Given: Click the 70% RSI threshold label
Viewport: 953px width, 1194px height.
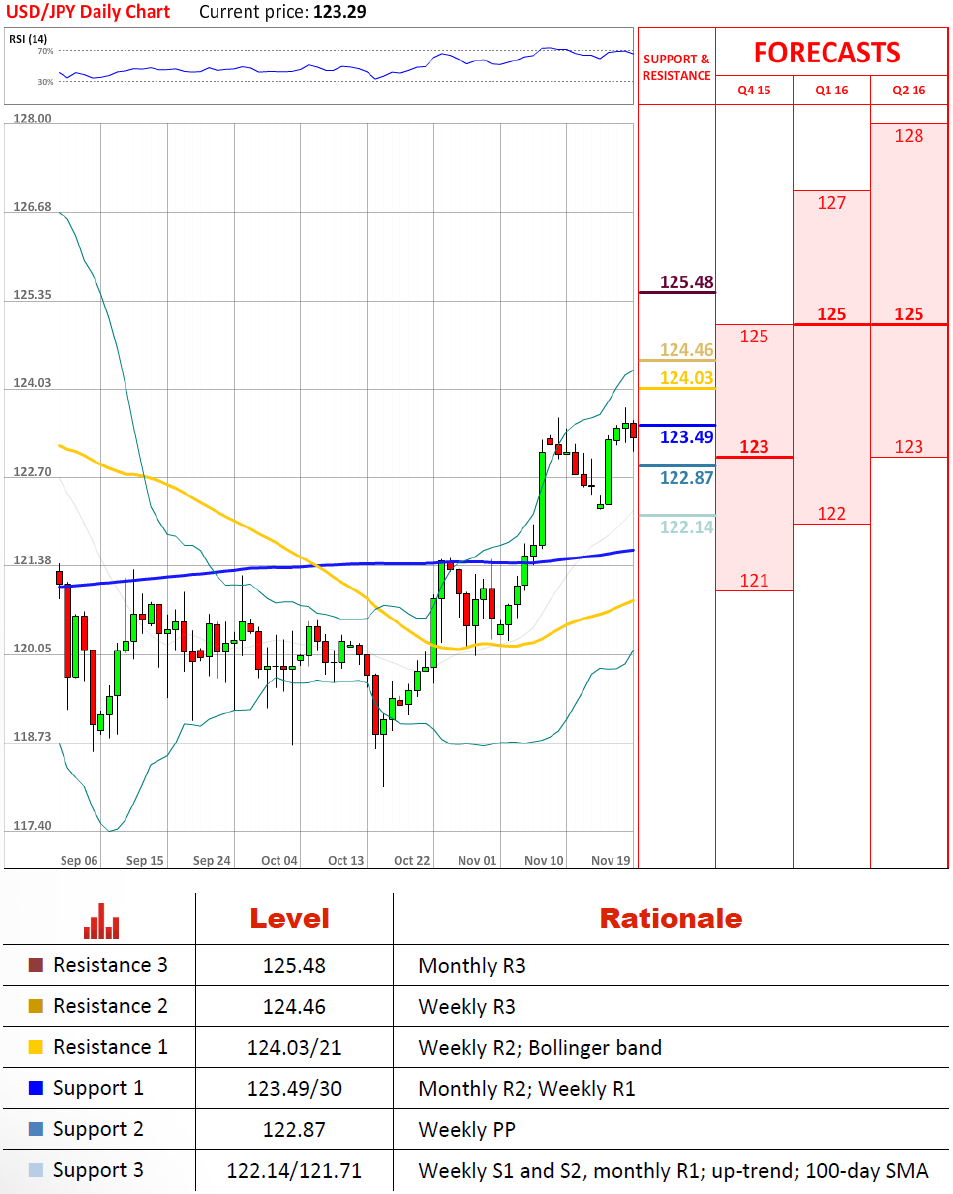Looking at the screenshot, I should click(x=46, y=51).
